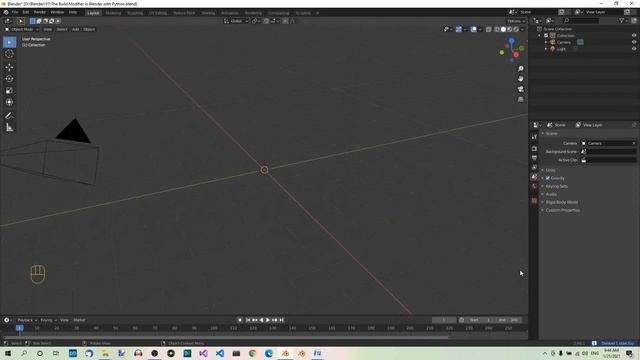Image resolution: width=640 pixels, height=360 pixels.
Task: Toggle camera view icon in viewport
Action: [520, 89]
